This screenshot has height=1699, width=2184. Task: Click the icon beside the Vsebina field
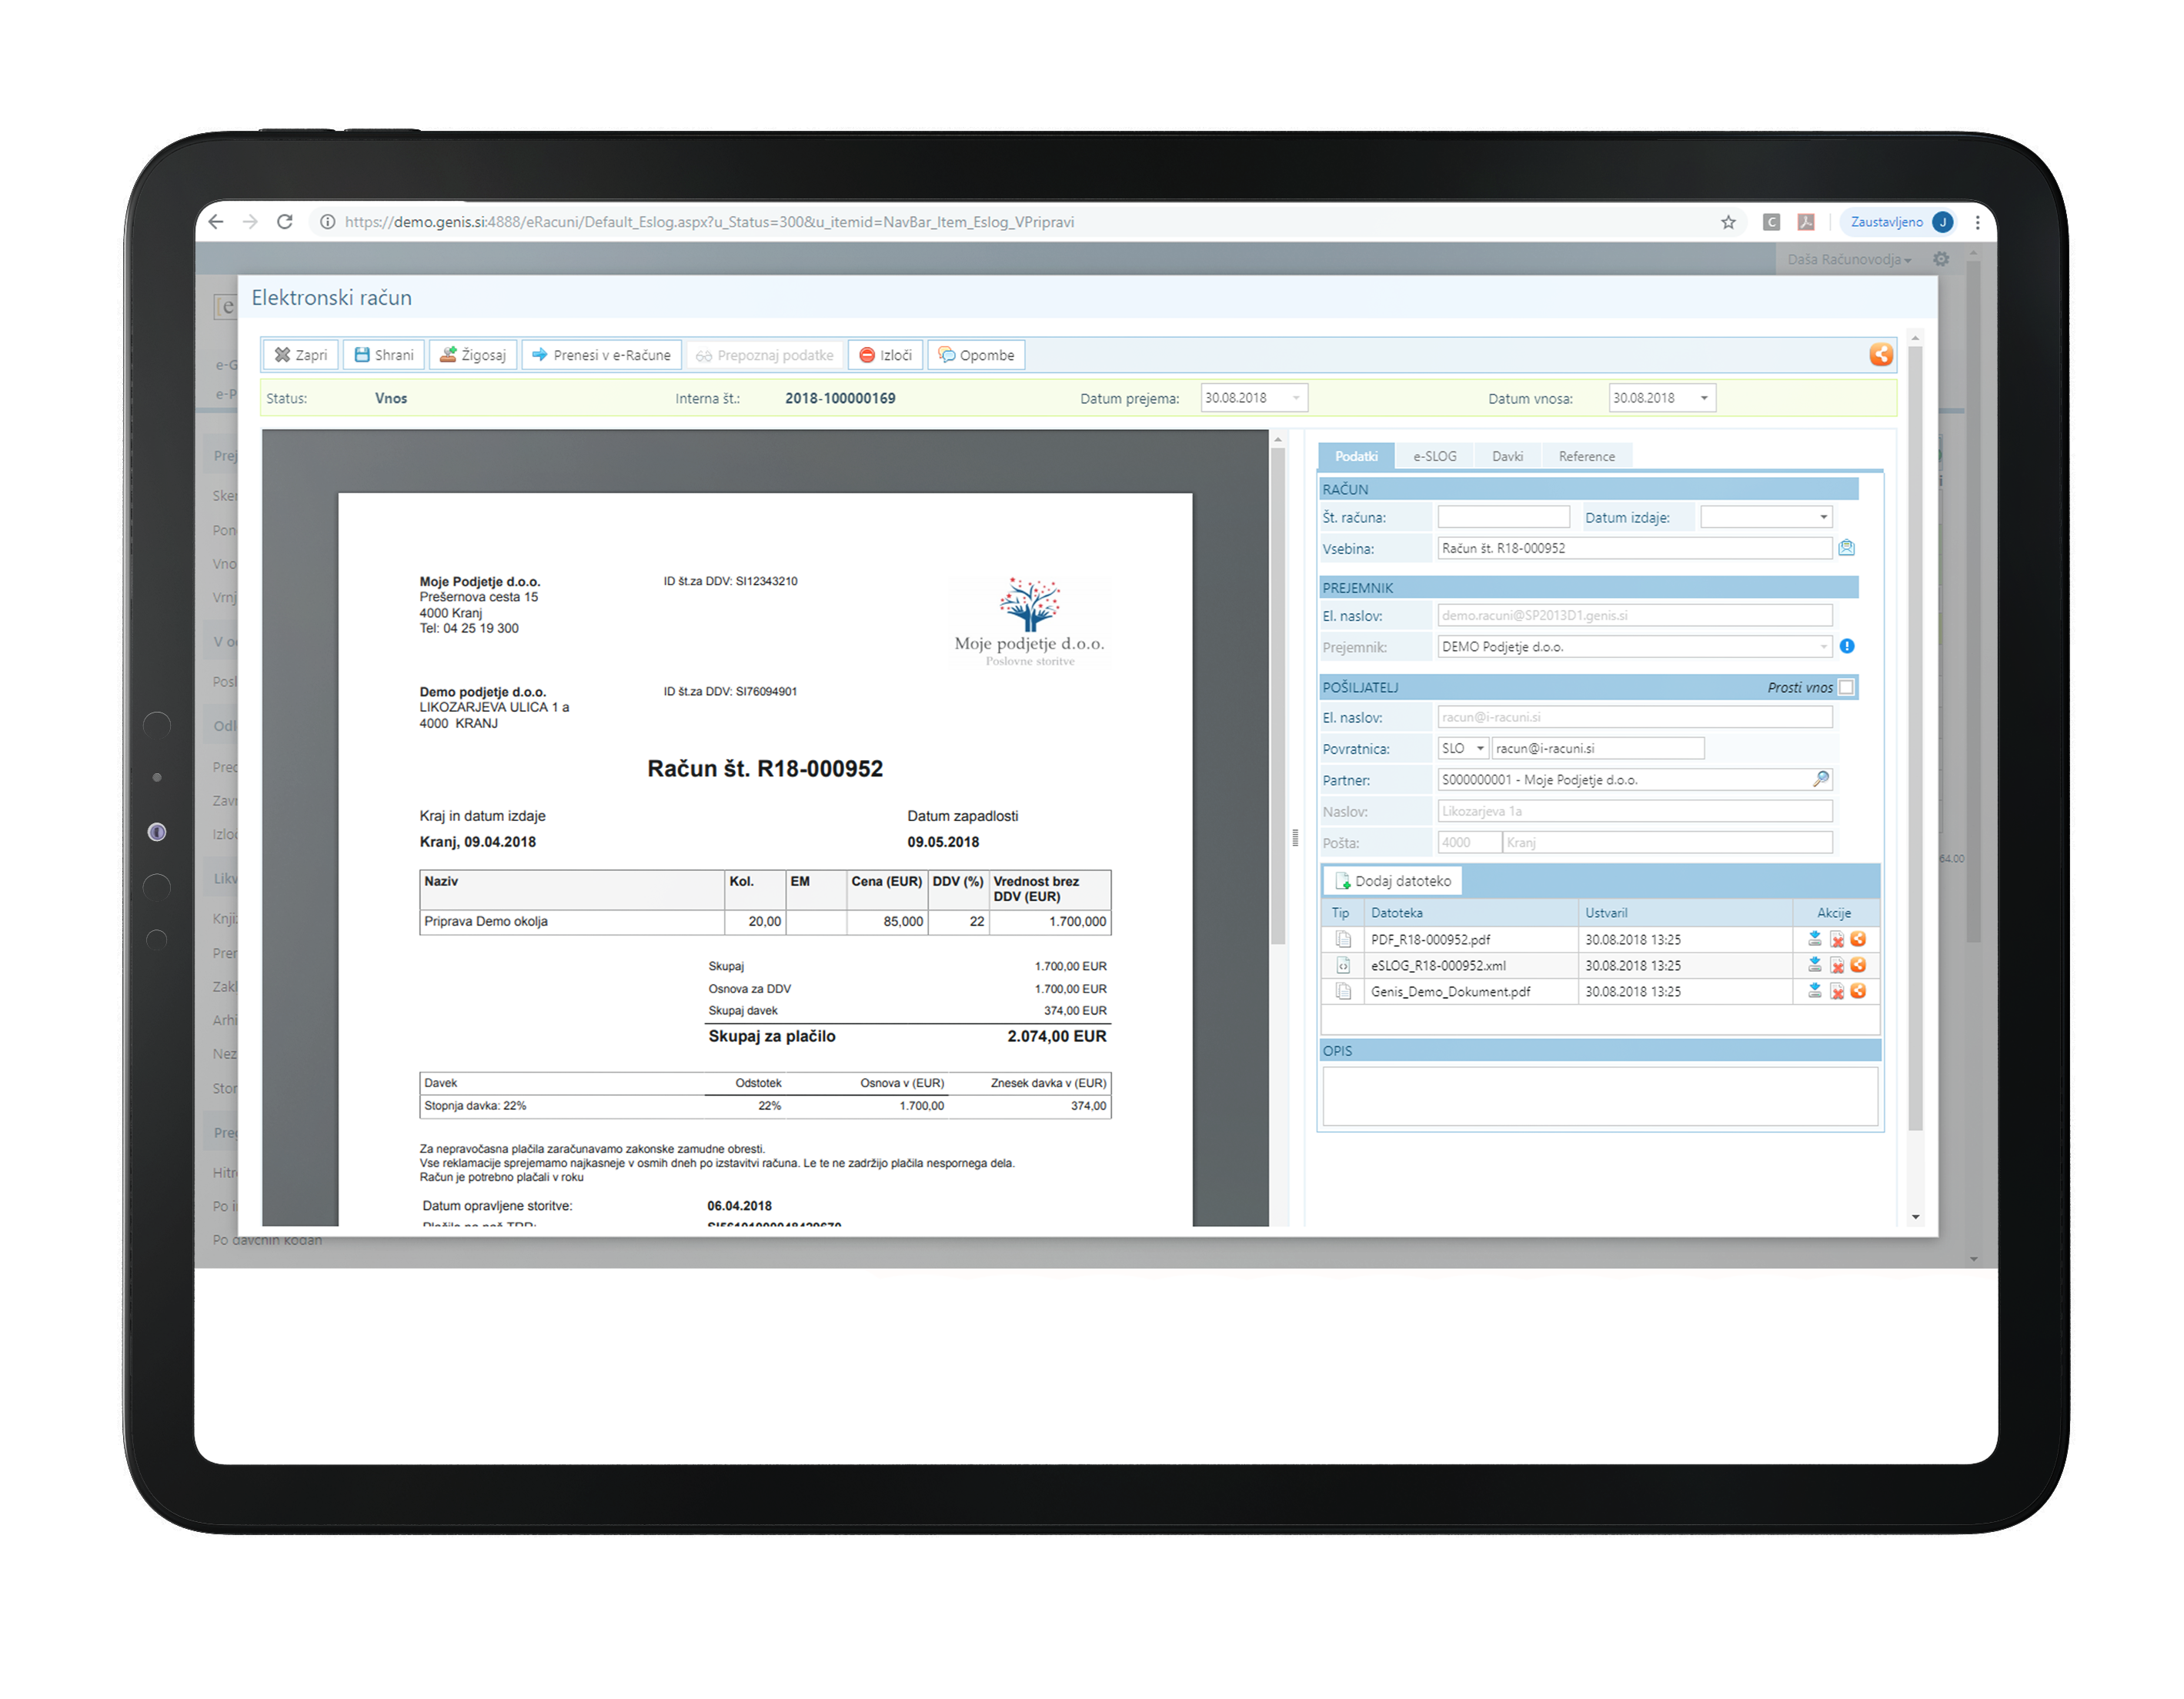(1847, 548)
